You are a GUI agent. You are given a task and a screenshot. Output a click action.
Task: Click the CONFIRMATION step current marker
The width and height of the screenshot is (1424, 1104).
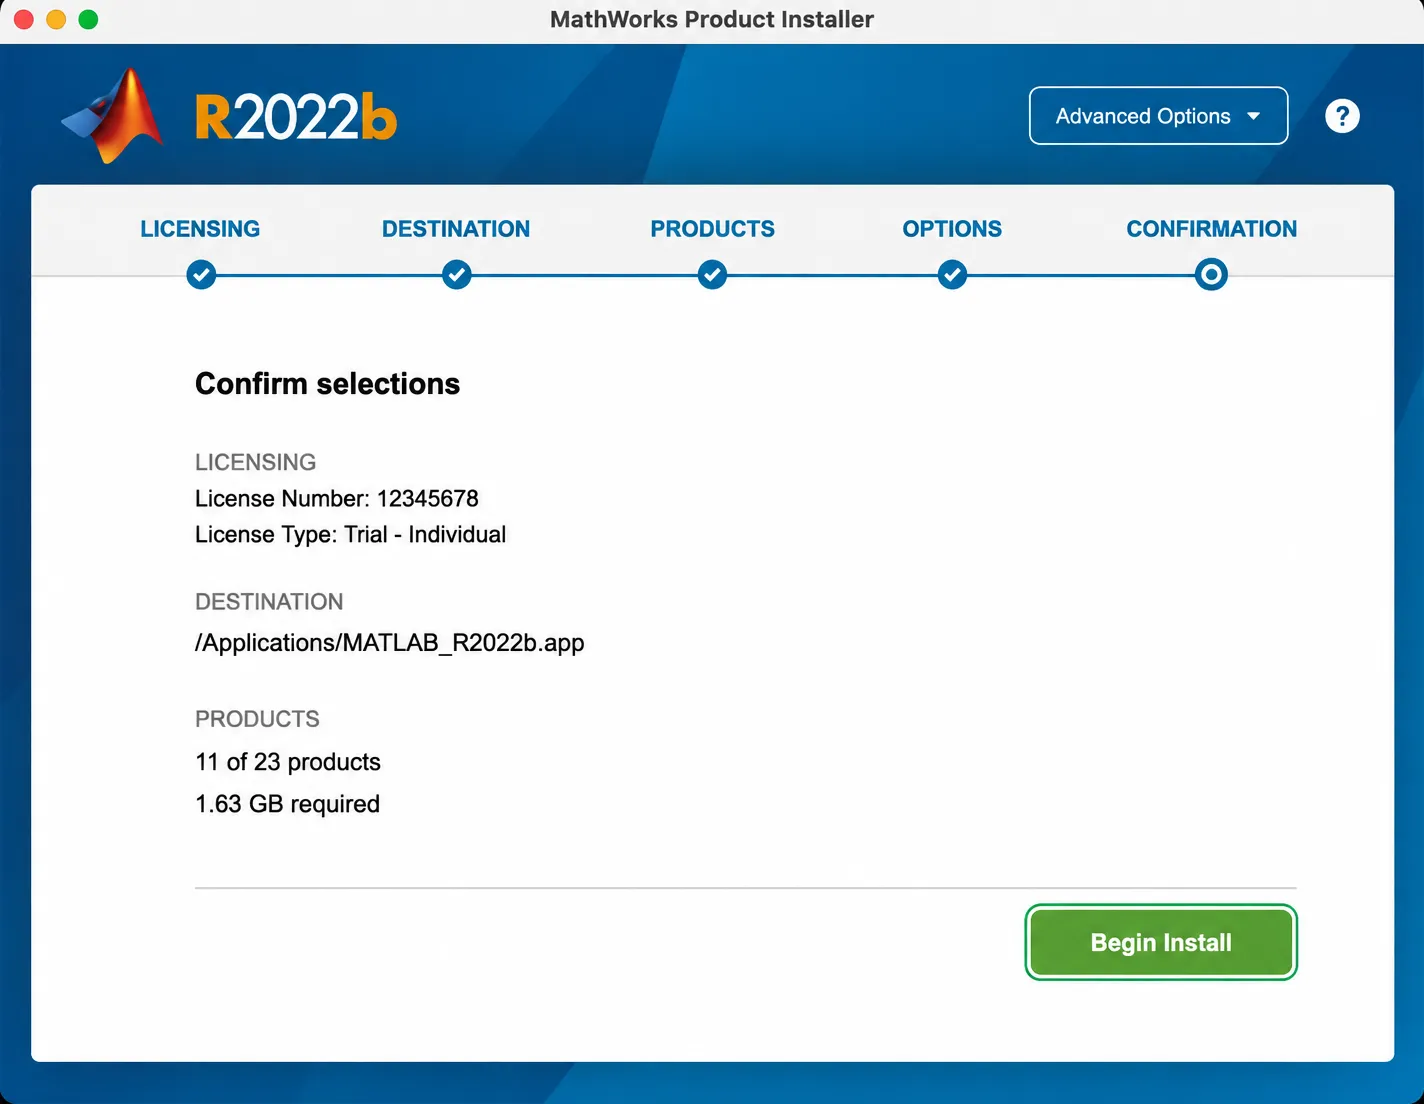(x=1211, y=274)
